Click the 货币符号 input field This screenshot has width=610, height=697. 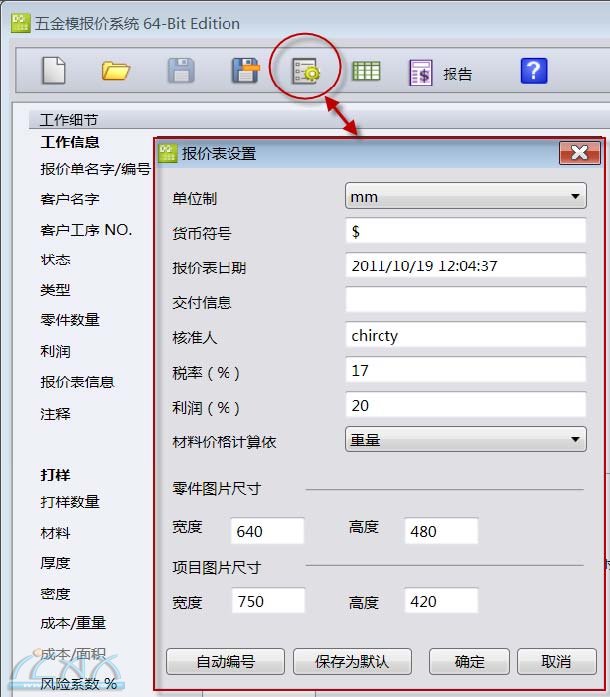point(466,231)
